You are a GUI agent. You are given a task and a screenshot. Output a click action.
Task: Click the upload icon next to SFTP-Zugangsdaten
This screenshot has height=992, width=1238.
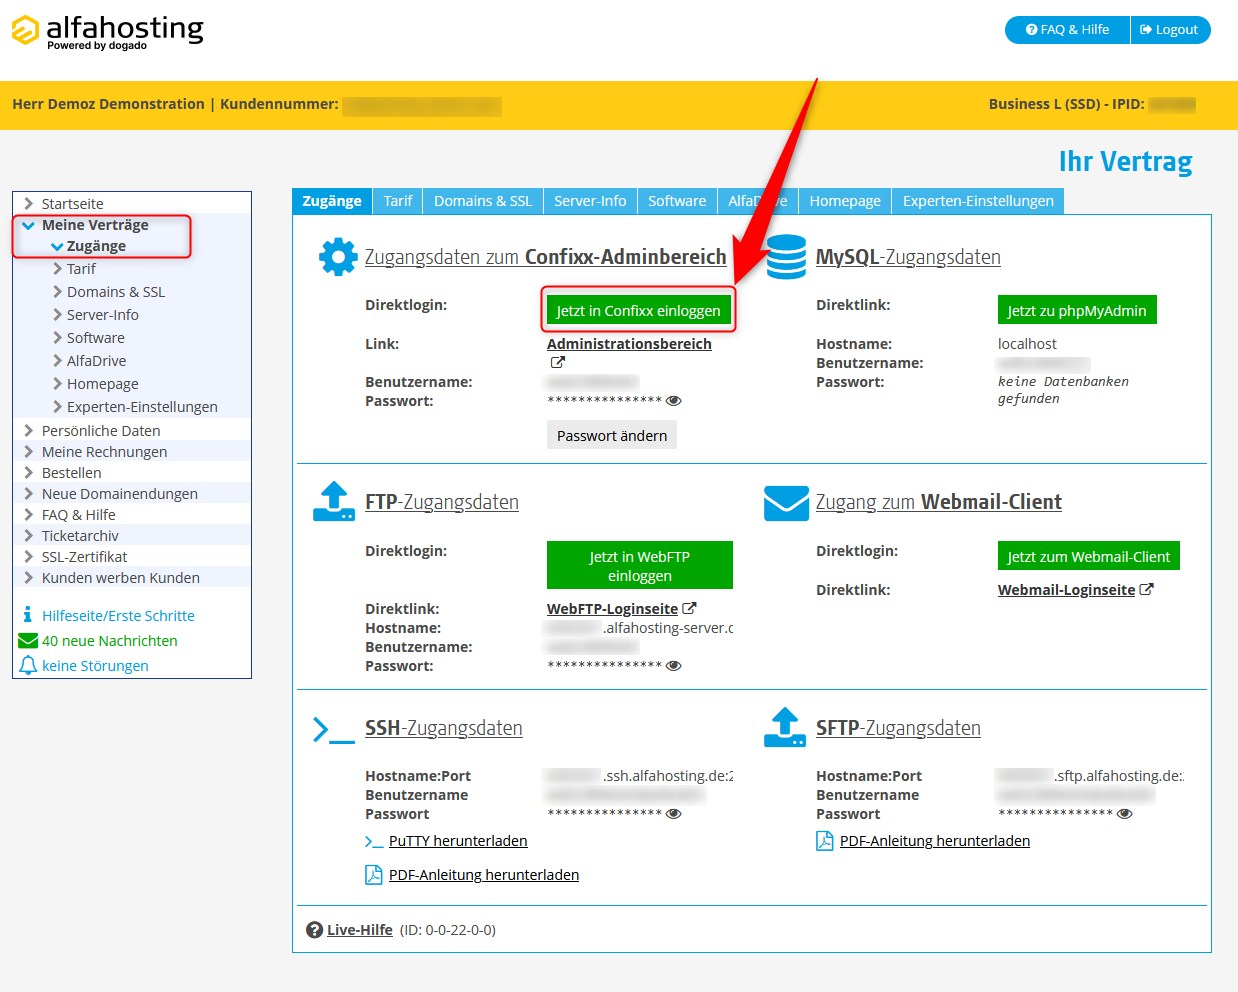pyautogui.click(x=786, y=729)
